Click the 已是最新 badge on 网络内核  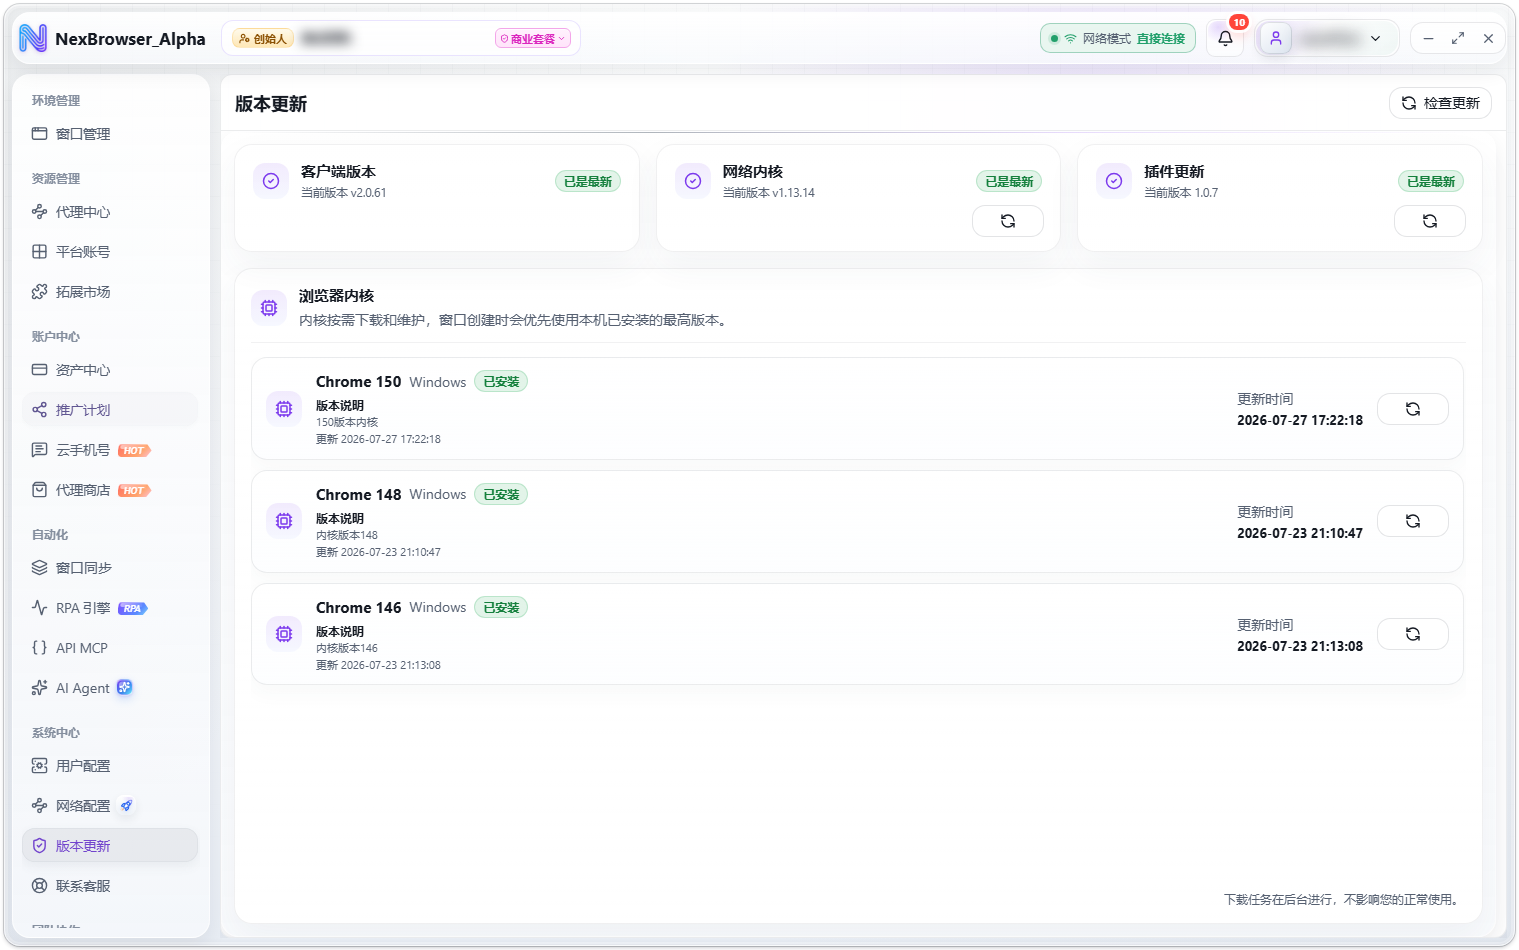point(1009,182)
